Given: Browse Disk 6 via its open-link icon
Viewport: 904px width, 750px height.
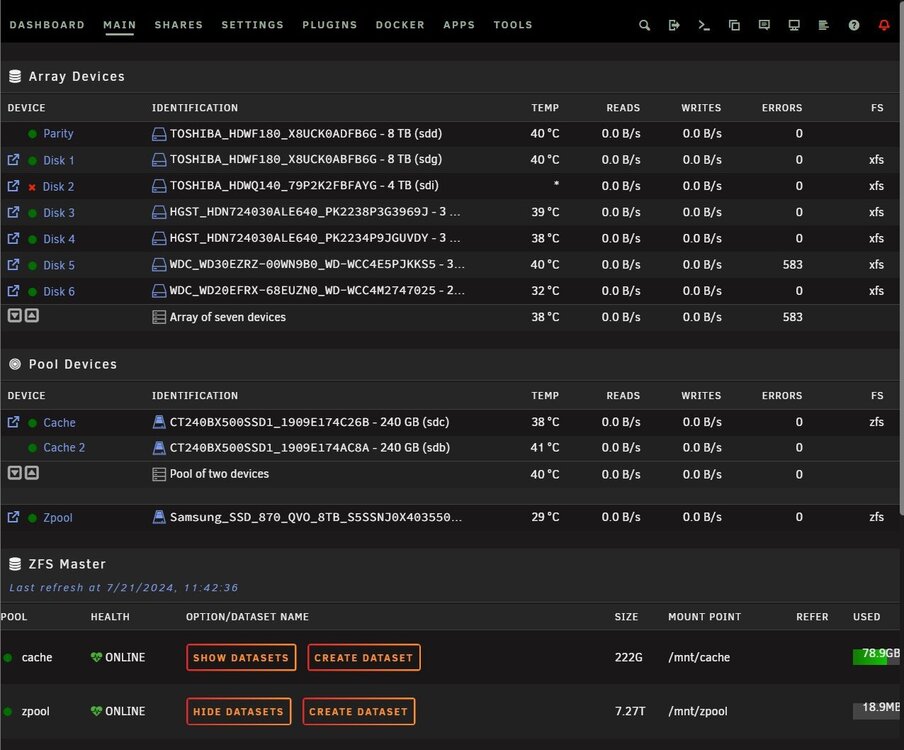Looking at the screenshot, I should [13, 291].
